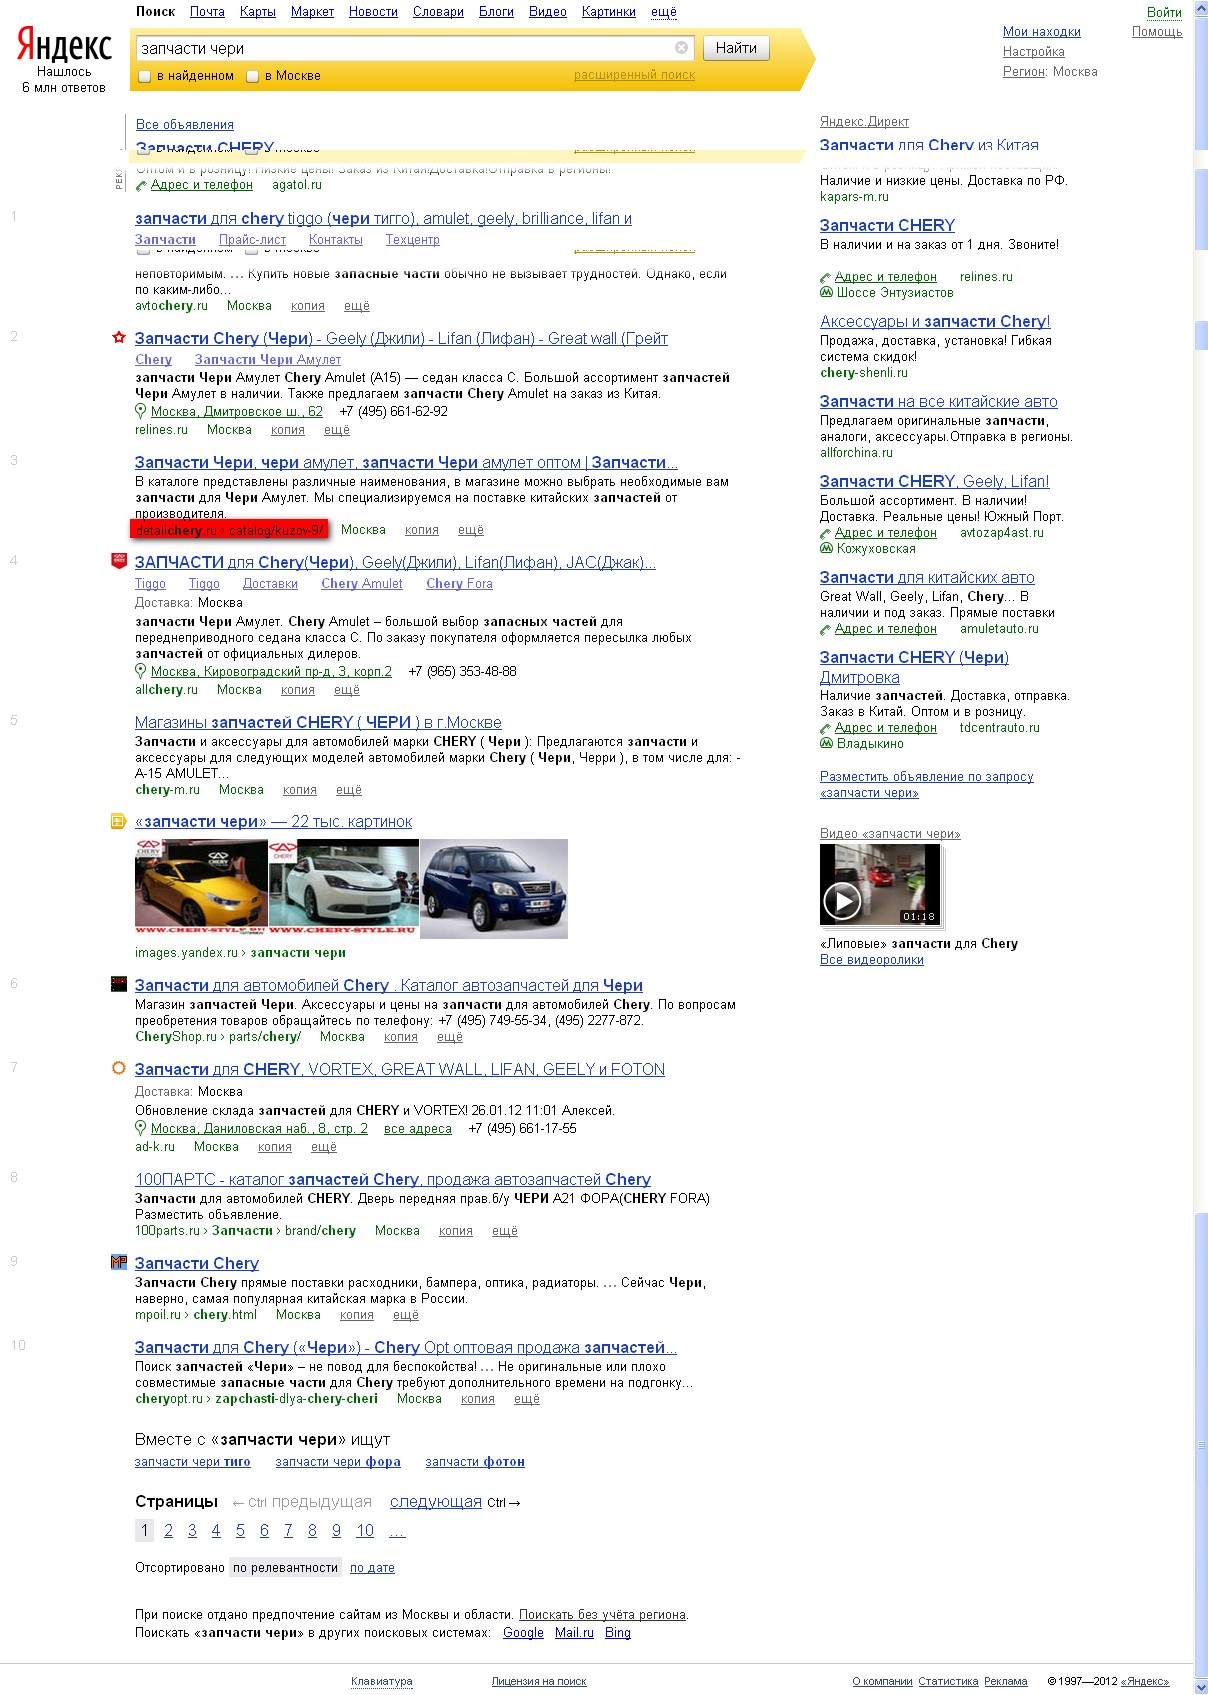Click the metro icon beside Кожуховская
1208x1695 pixels.
pos(826,548)
